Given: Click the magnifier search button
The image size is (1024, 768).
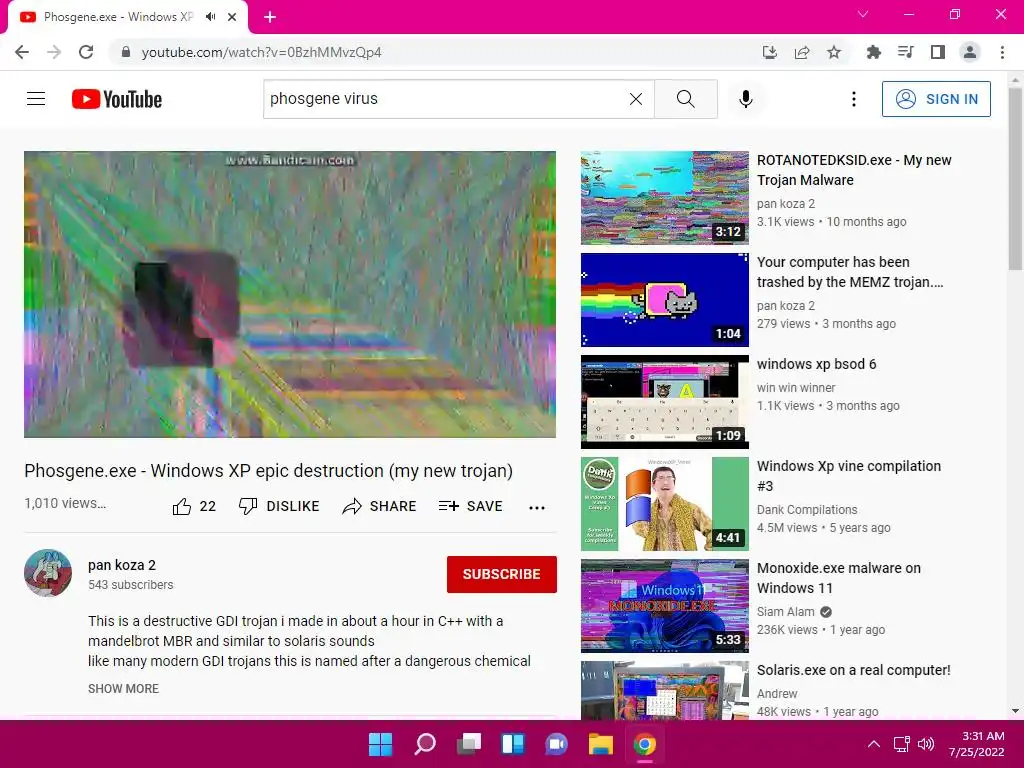Looking at the screenshot, I should pos(686,99).
